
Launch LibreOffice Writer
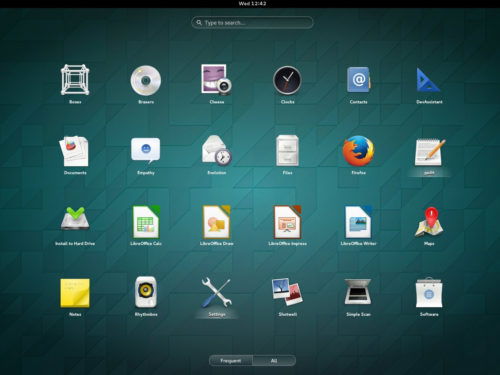click(x=358, y=222)
